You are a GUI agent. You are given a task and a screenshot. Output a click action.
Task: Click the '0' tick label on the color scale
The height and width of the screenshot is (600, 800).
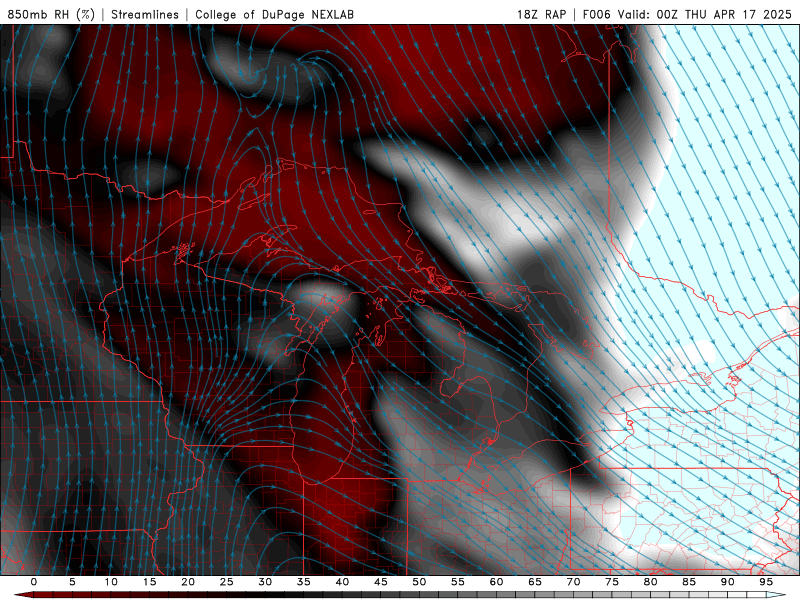coord(34,582)
